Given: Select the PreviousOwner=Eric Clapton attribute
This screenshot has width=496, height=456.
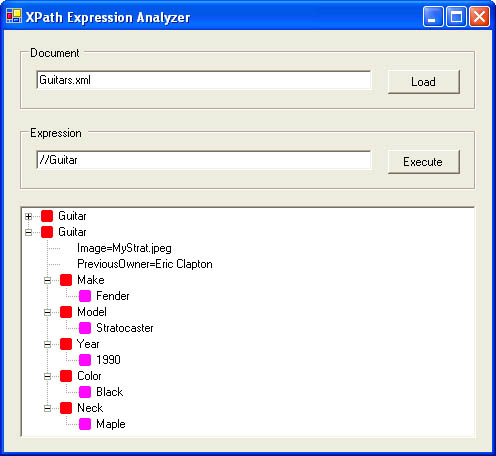Looking at the screenshot, I should pyautogui.click(x=145, y=264).
